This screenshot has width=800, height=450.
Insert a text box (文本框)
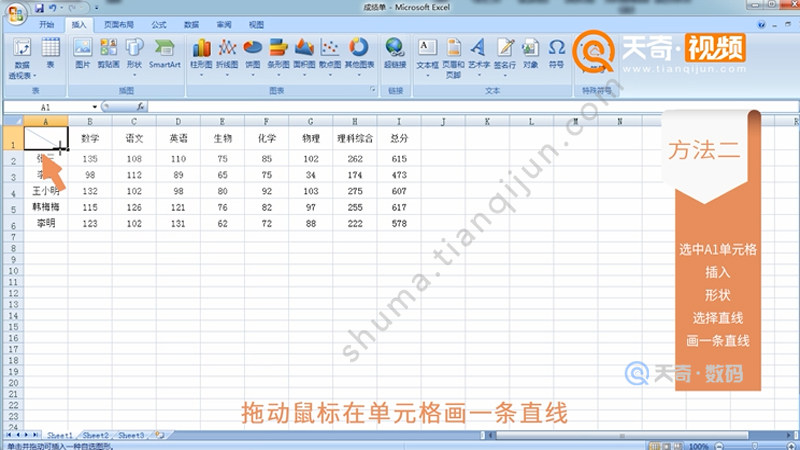tap(427, 57)
